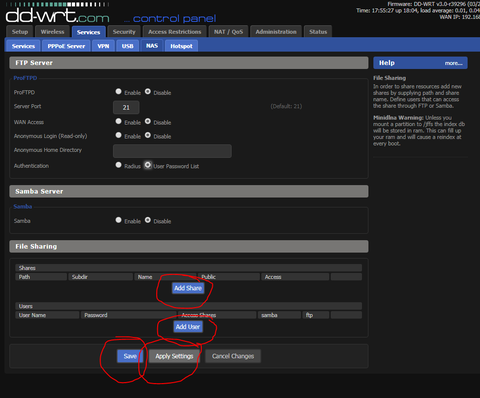This screenshot has width=480, height=398.
Task: Click the Public column header
Action: pos(229,277)
